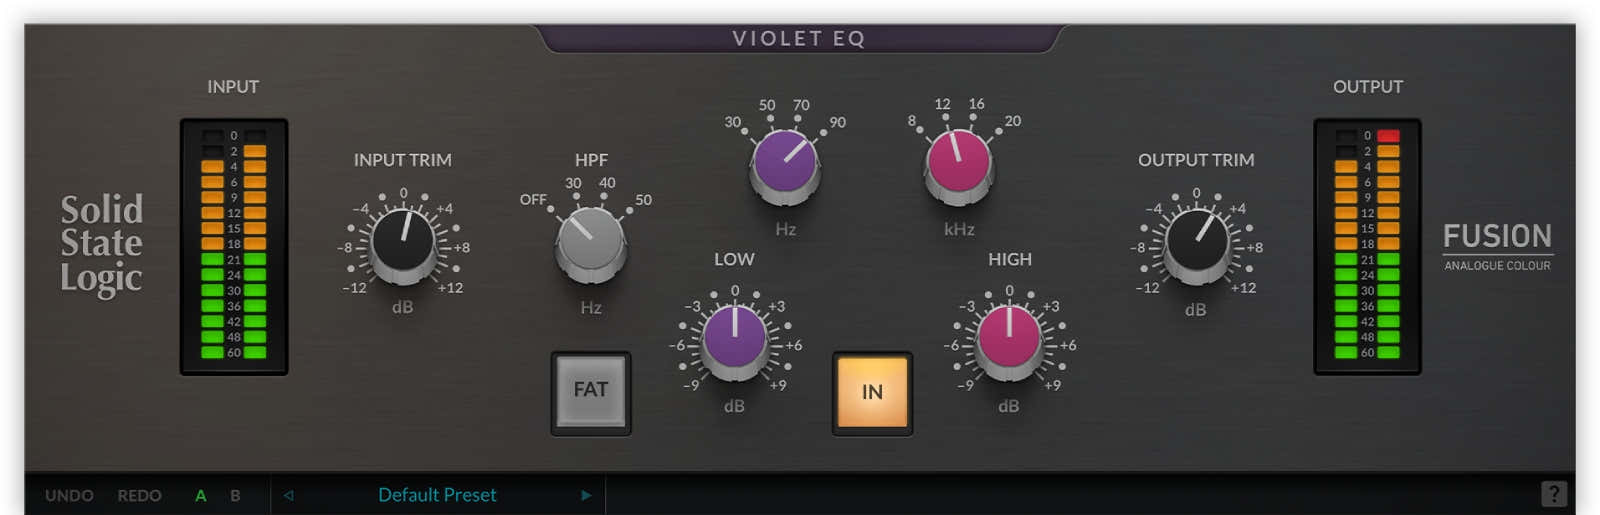Click the INPUT level meter
Image resolution: width=1600 pixels, height=515 pixels.
coord(234,247)
